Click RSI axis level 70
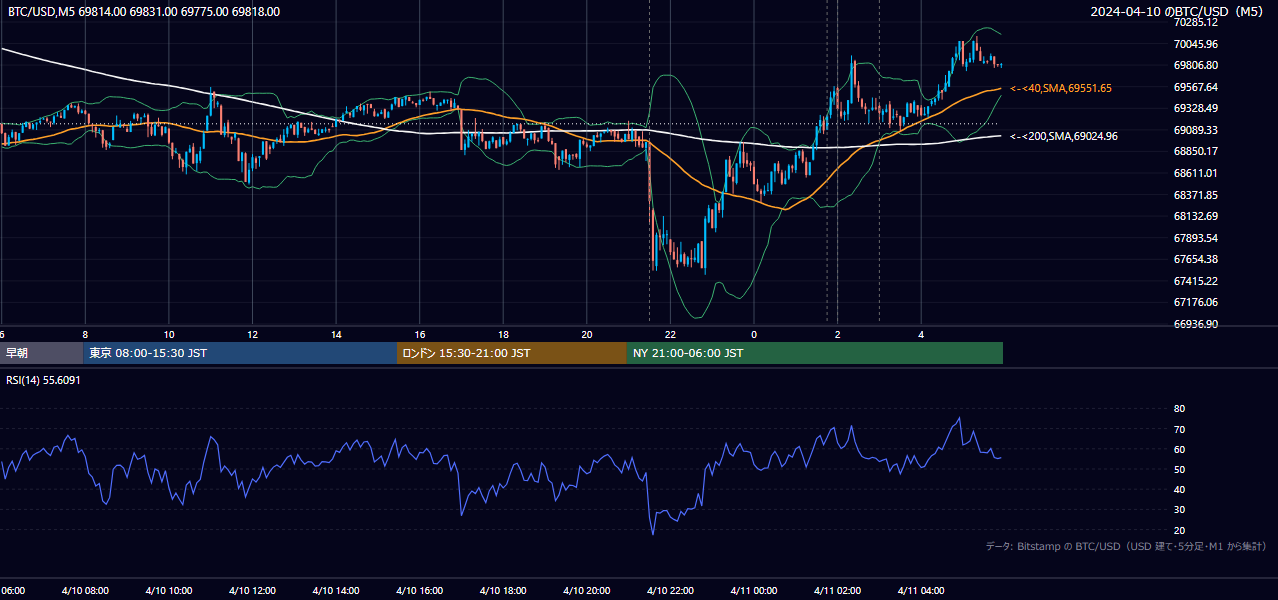Image resolution: width=1278 pixels, height=600 pixels. 1179,429
